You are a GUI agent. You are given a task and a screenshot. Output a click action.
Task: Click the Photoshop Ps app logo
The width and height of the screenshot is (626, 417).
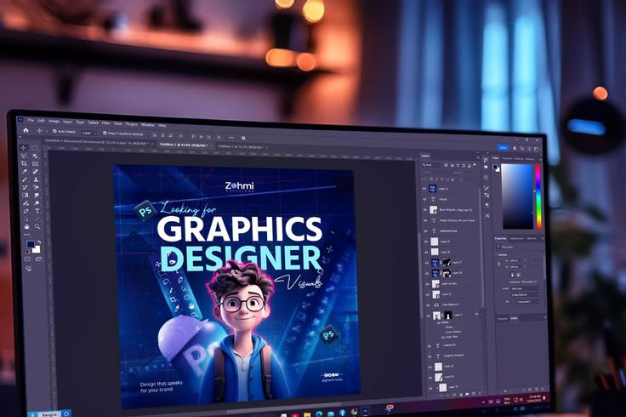pos(20,122)
